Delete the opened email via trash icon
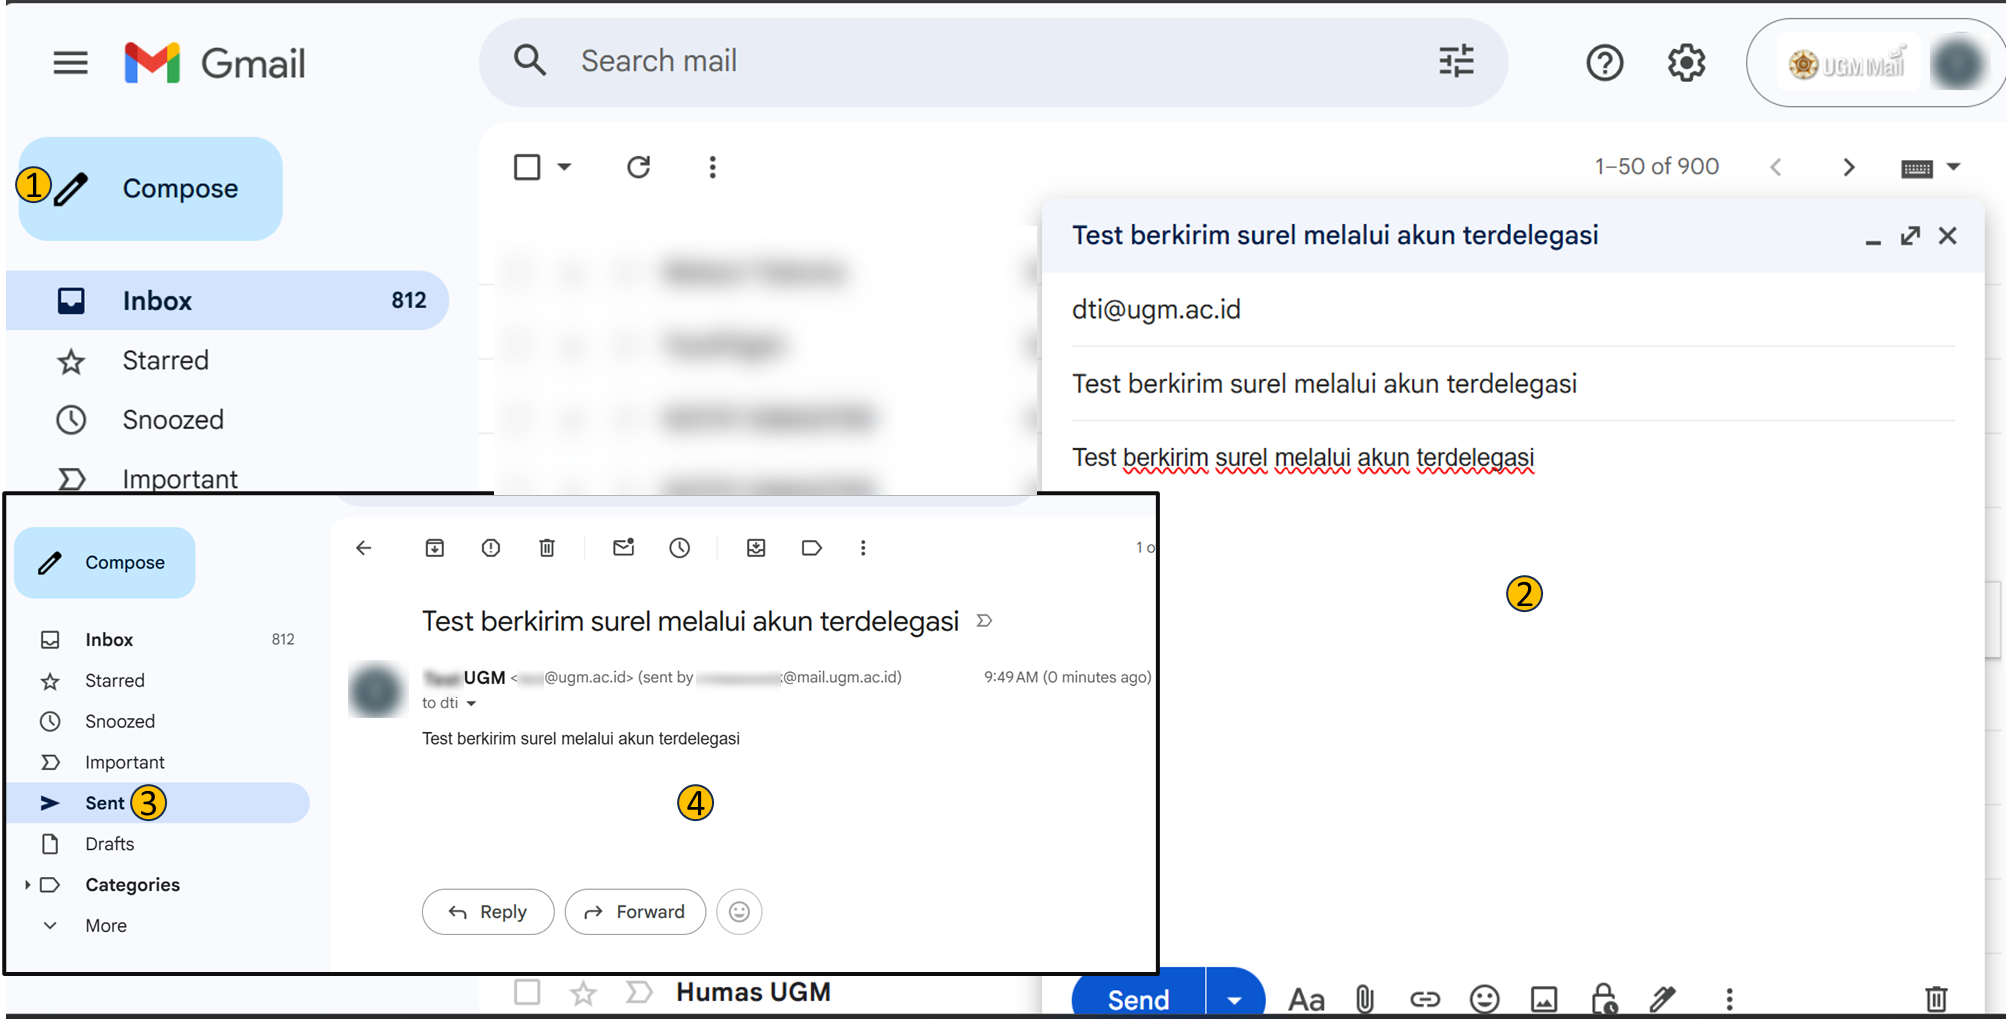Image resolution: width=2006 pixels, height=1019 pixels. point(547,548)
